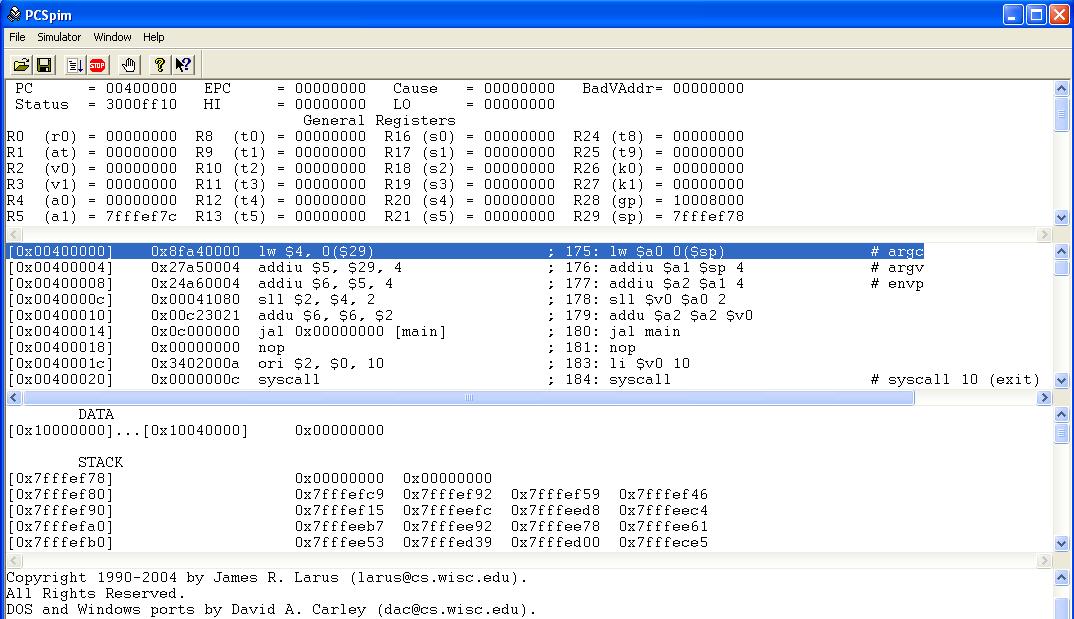Open a file with the folder icon
This screenshot has width=1074, height=619.
pyautogui.click(x=21, y=65)
